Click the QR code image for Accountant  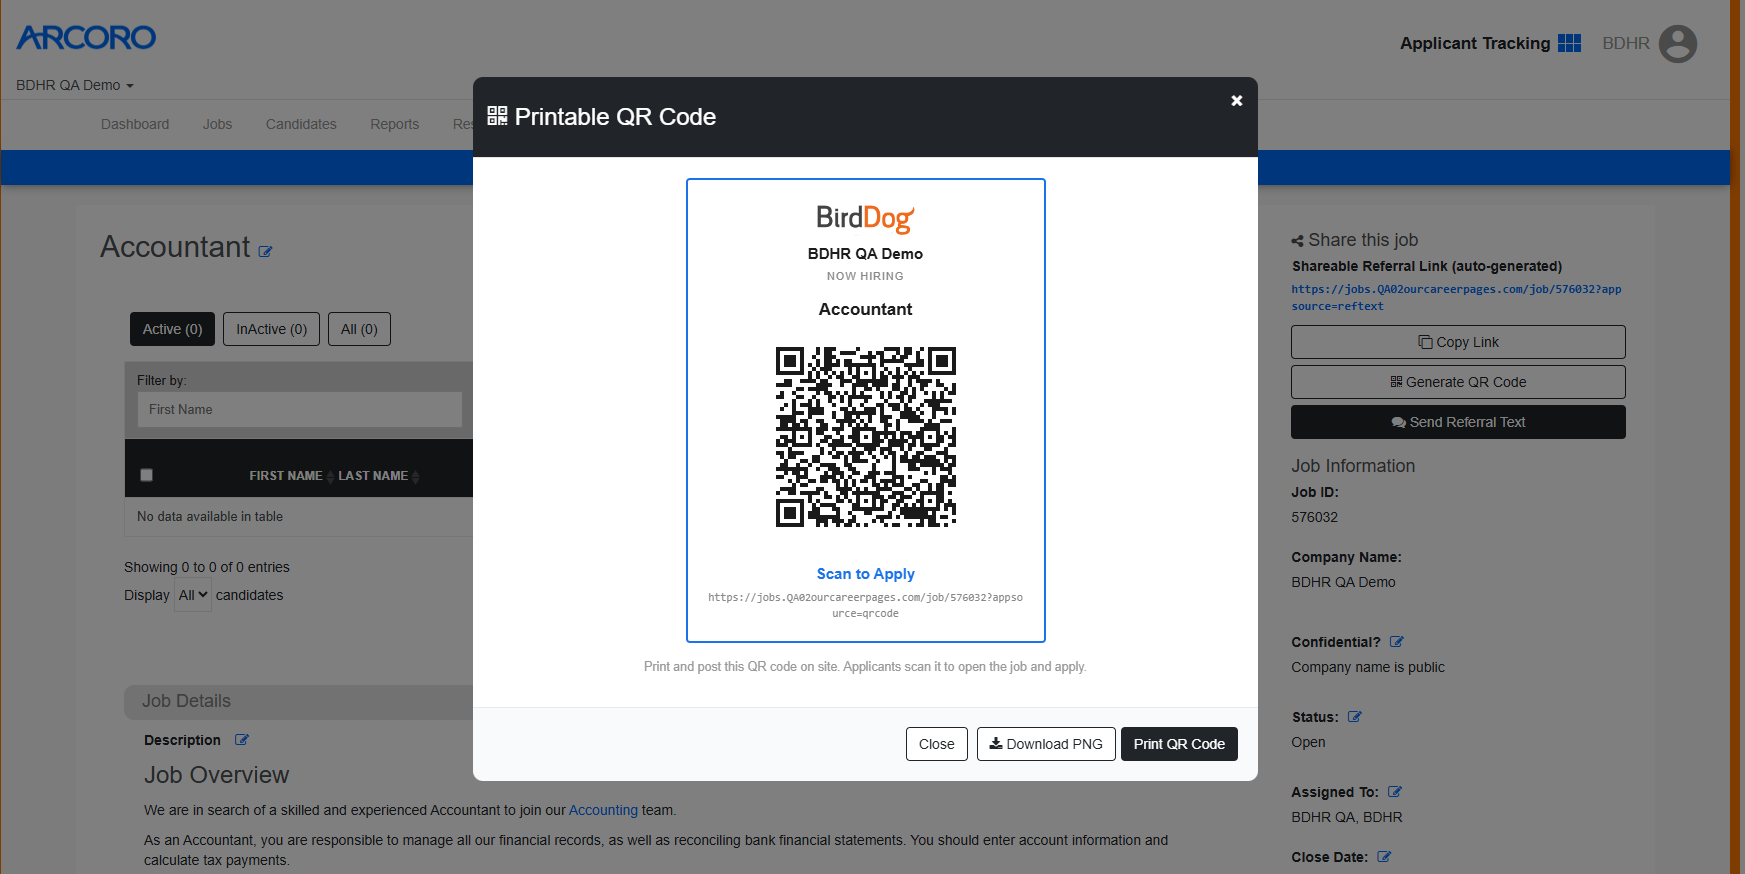coord(866,437)
